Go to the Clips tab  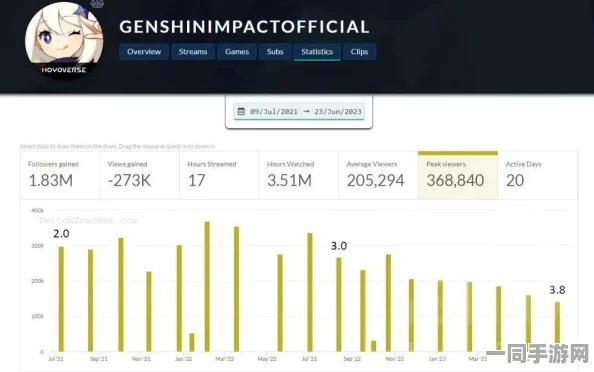(359, 52)
